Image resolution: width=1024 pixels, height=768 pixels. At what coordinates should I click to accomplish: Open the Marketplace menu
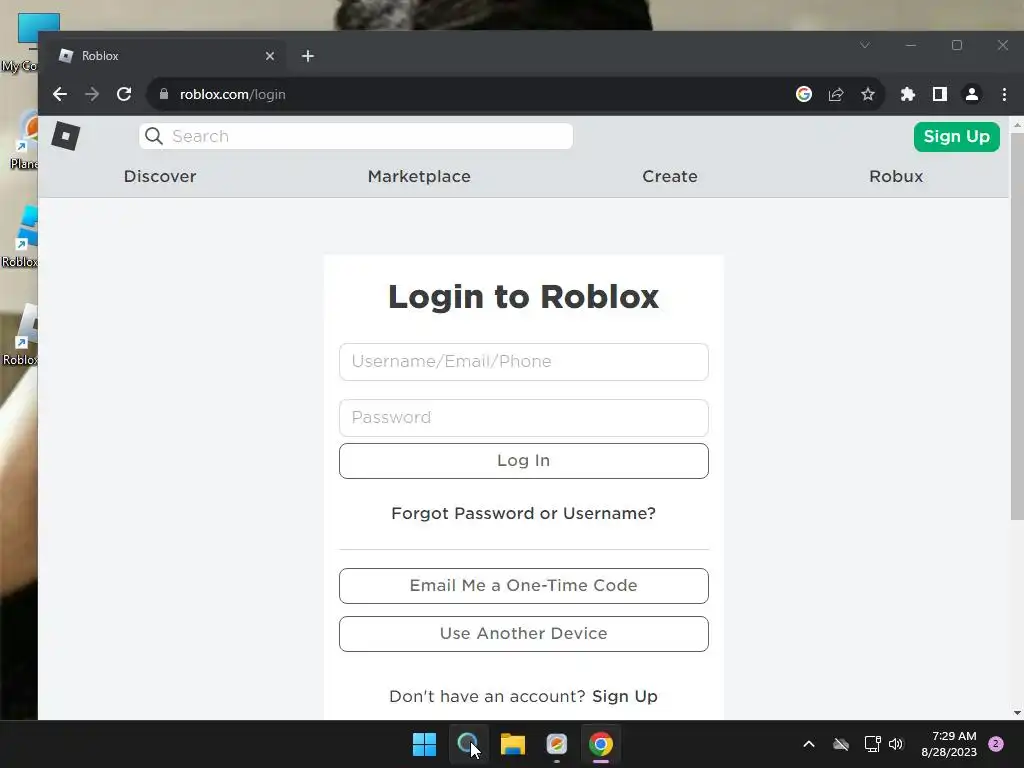[x=419, y=176]
